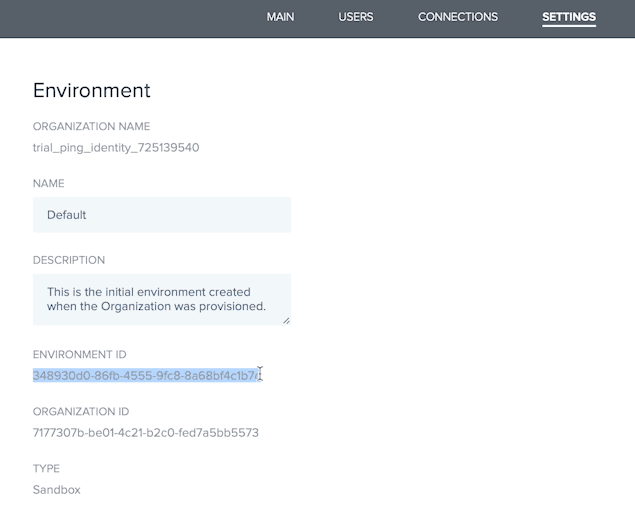The width and height of the screenshot is (635, 511).
Task: Click the highlighted Environment ID value
Action: (x=146, y=375)
